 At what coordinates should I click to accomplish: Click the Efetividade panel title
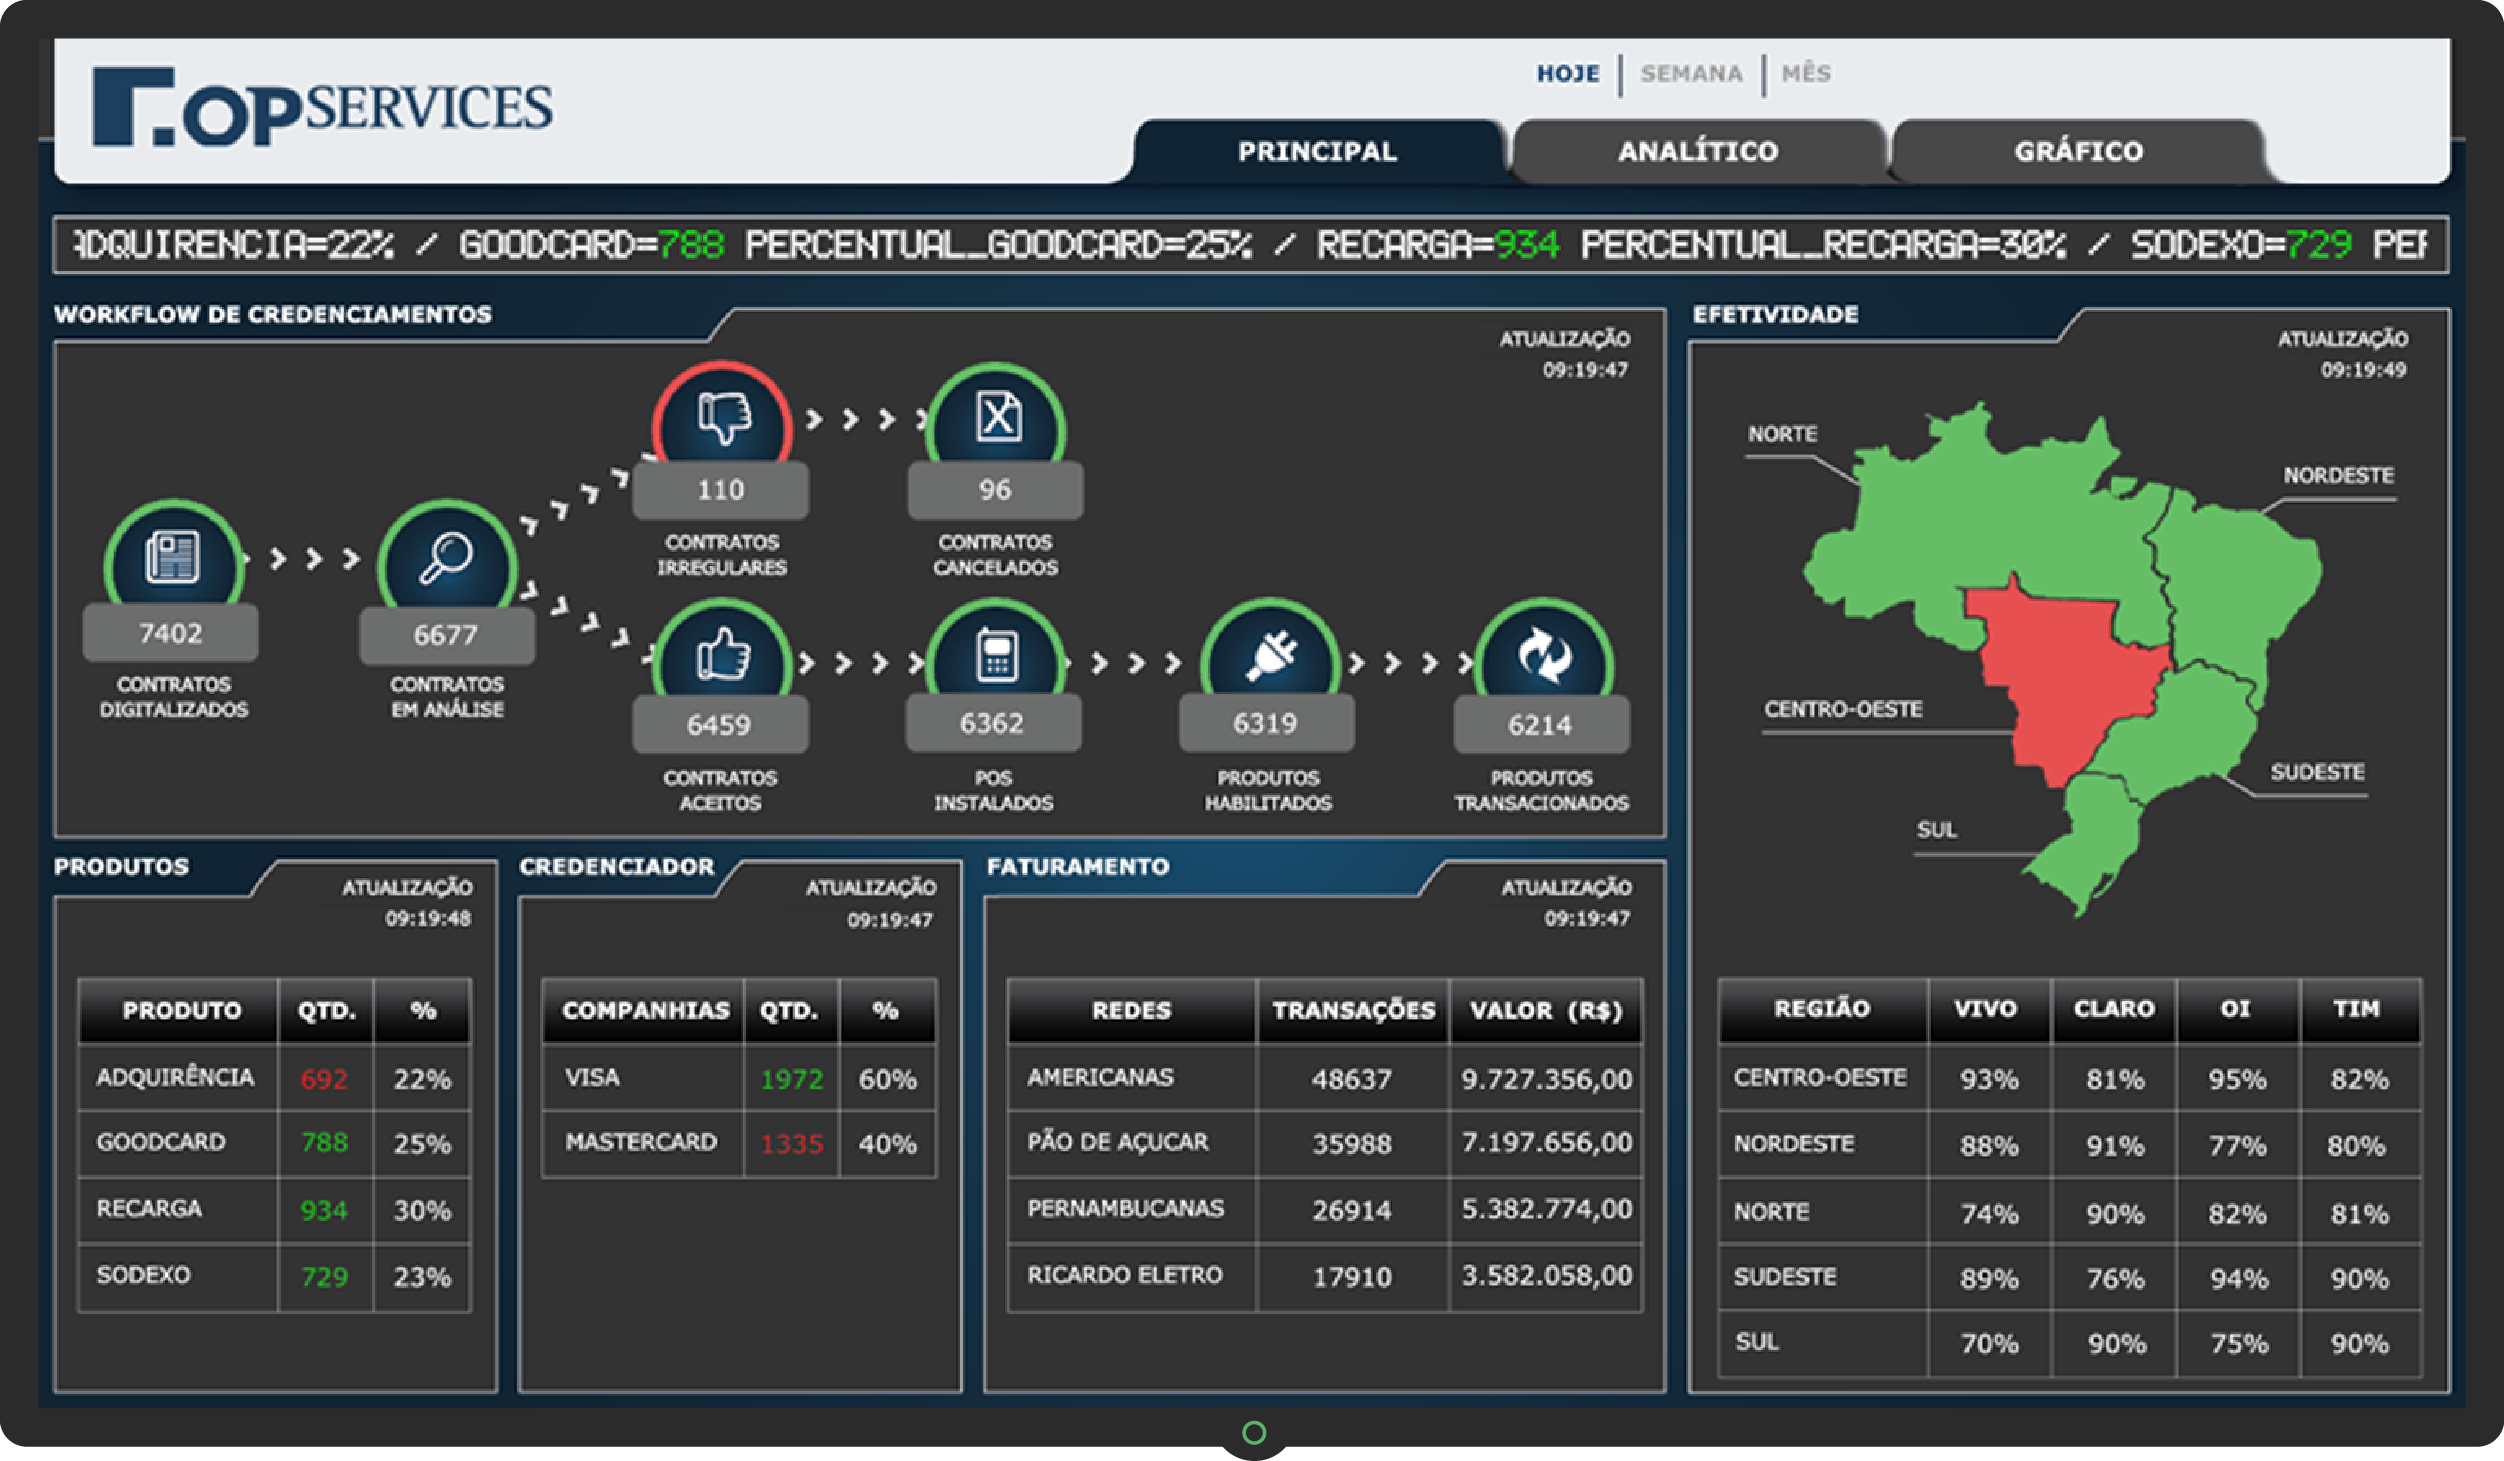1775,314
